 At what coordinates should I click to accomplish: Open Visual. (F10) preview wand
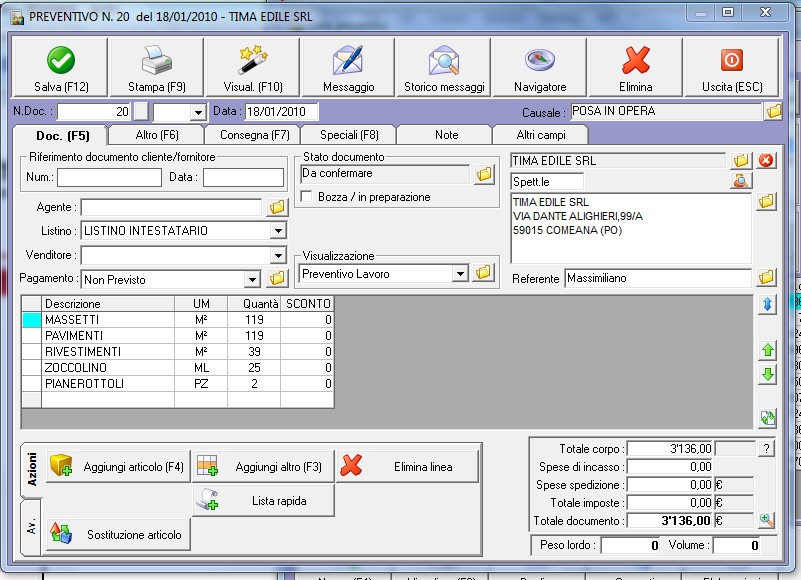[x=253, y=68]
